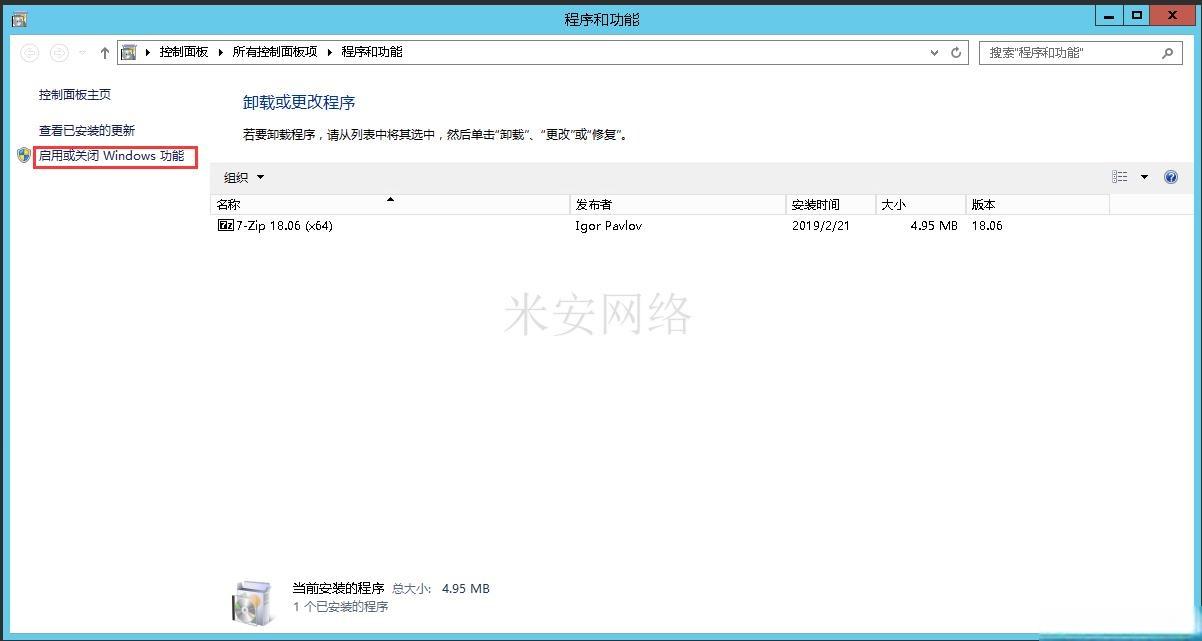Viewport: 1202px width, 641px height.
Task: Open 控制面板主页 link
Action: [75, 95]
